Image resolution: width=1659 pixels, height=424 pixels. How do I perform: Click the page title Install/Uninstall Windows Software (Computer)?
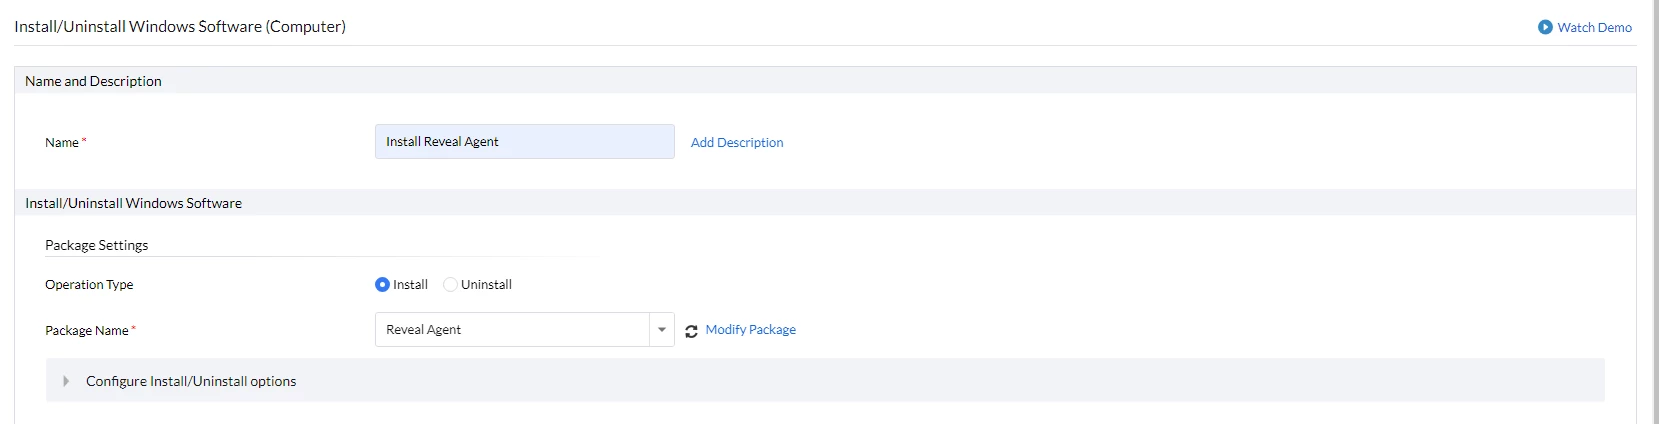point(180,26)
